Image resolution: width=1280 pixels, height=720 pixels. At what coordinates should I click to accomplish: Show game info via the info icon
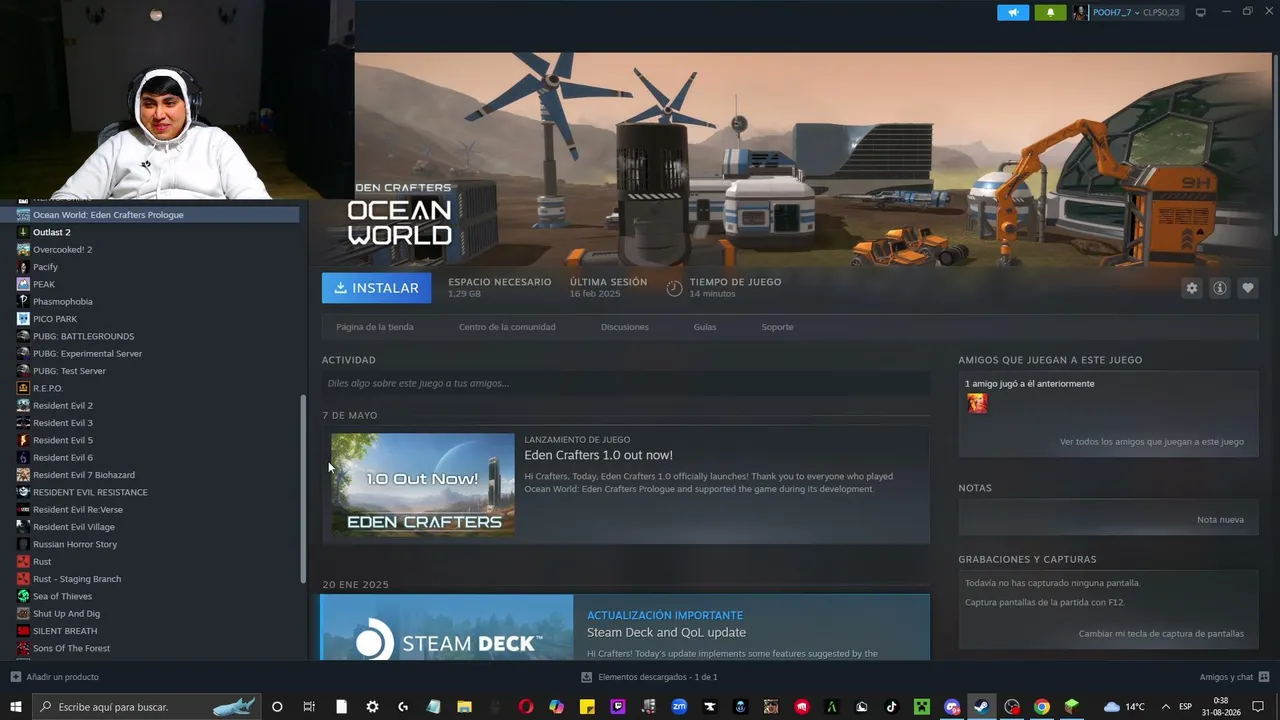coord(1220,288)
